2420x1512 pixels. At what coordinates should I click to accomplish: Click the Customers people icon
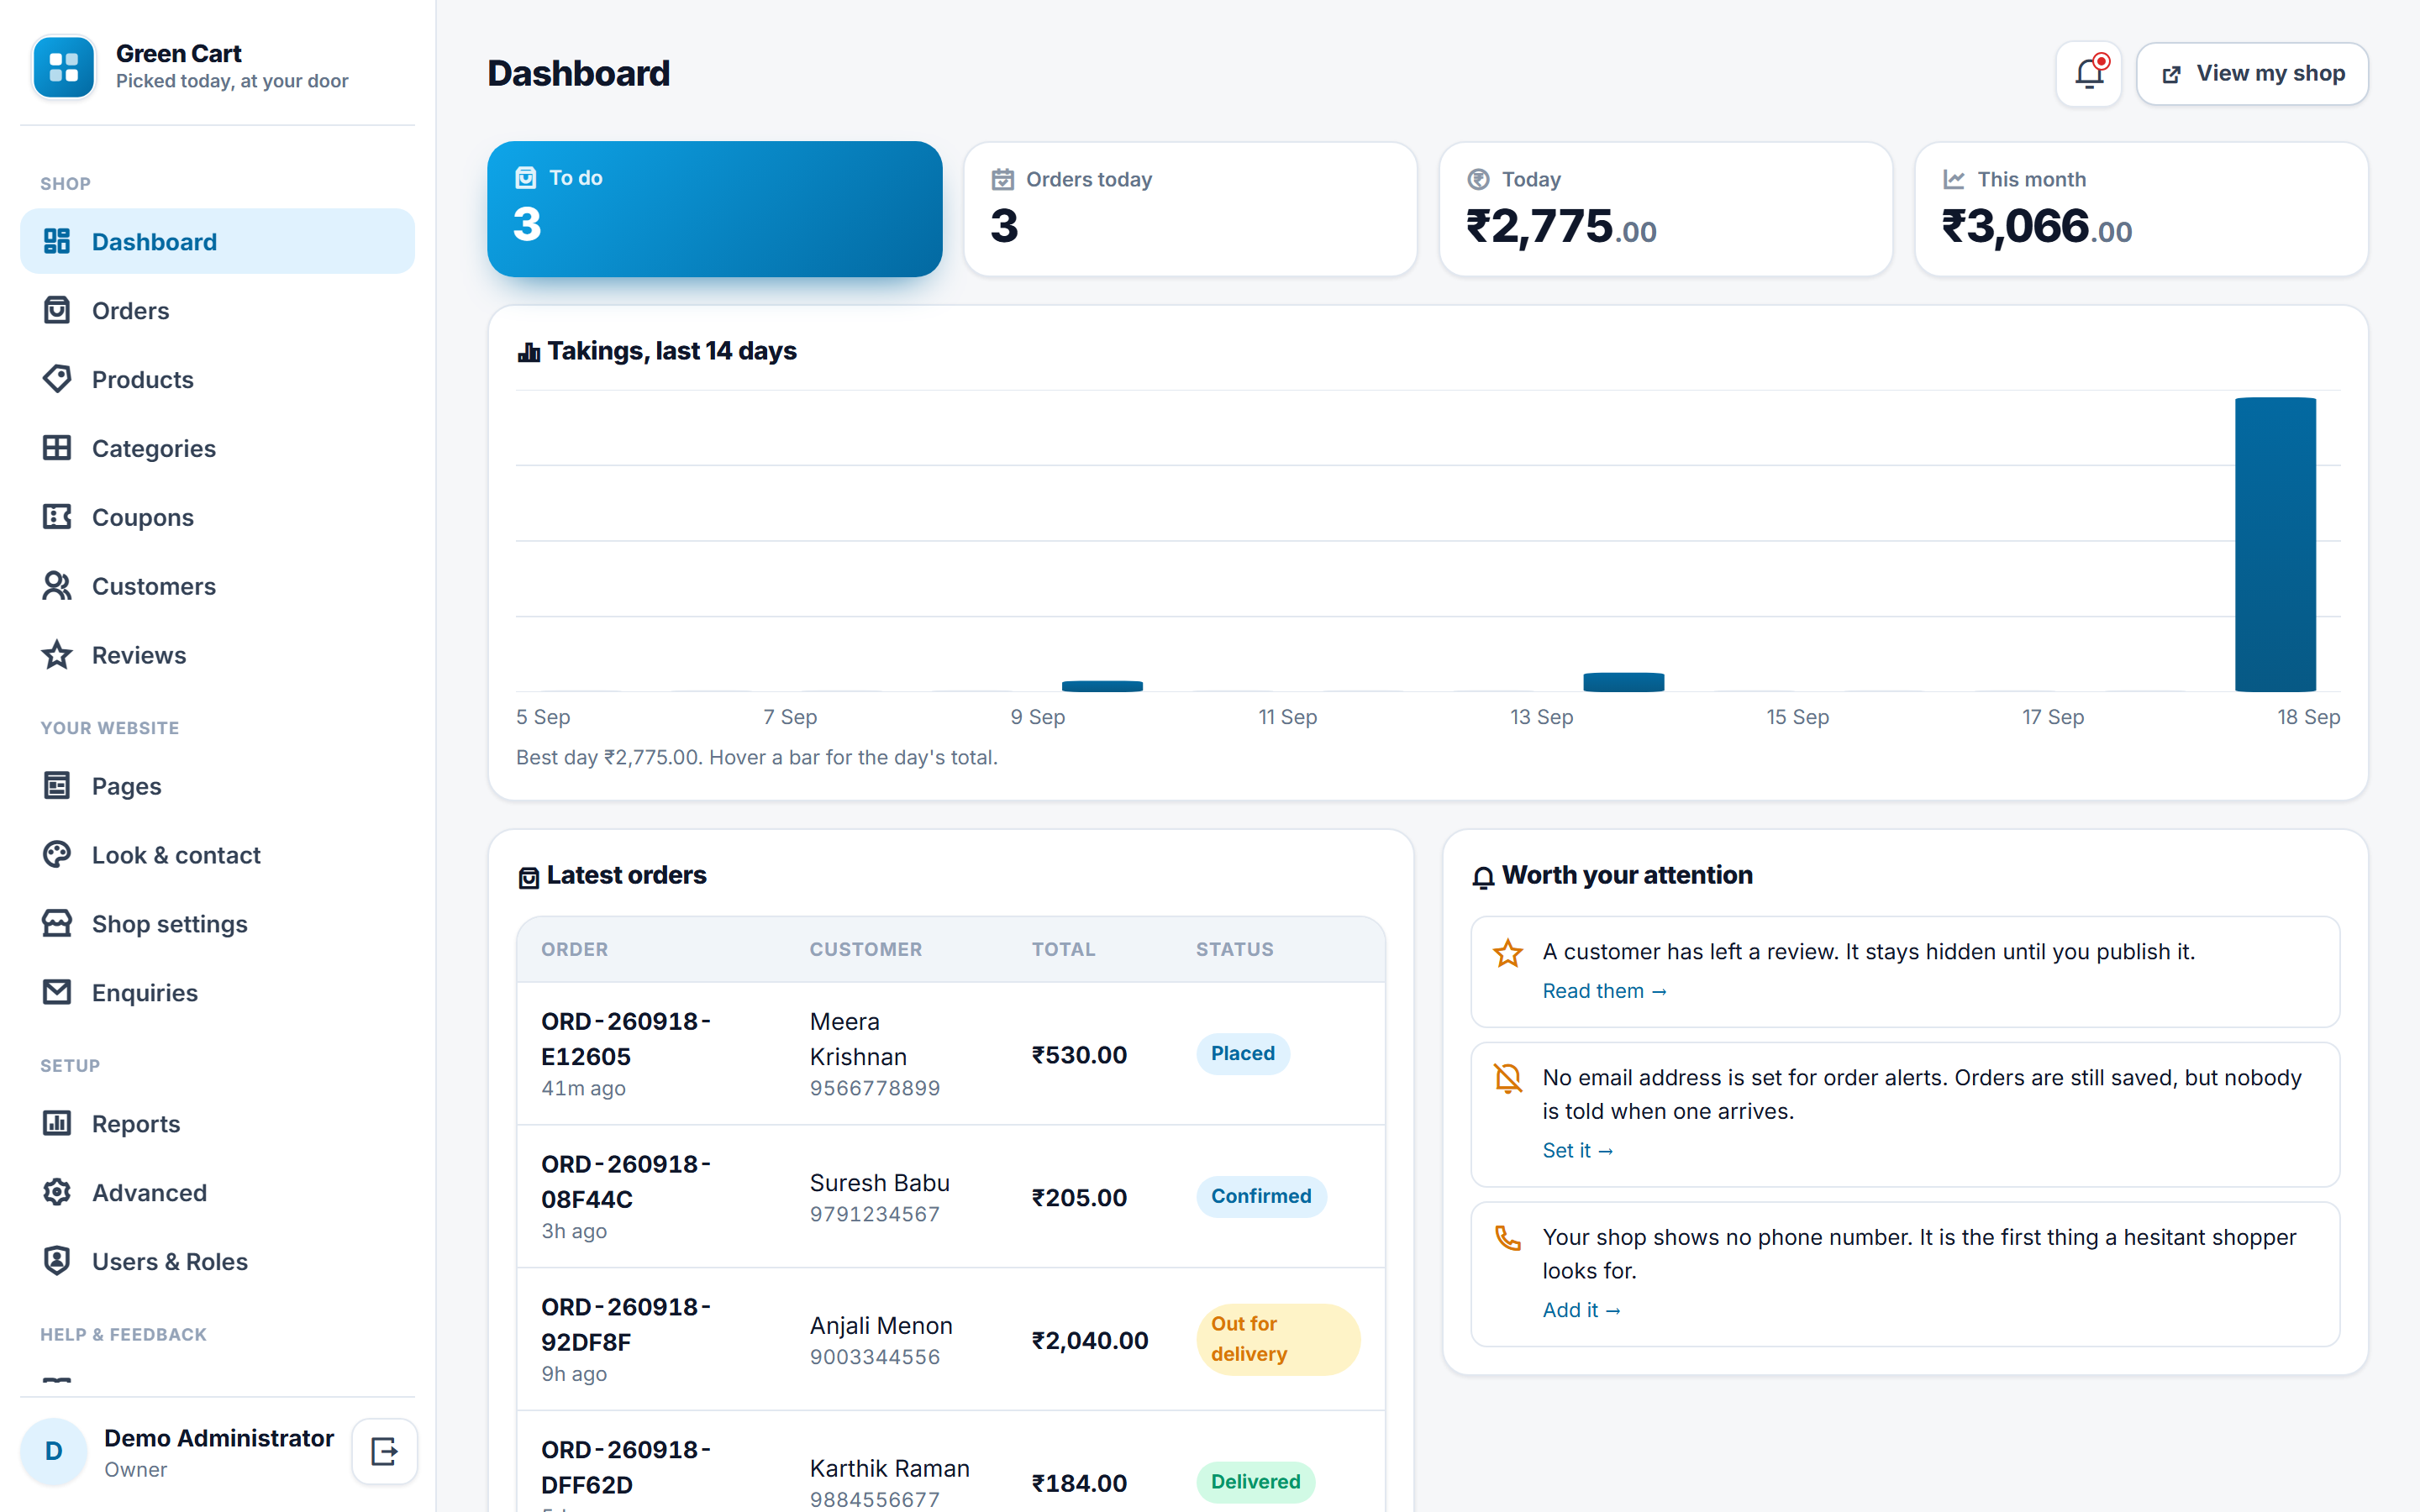[57, 587]
